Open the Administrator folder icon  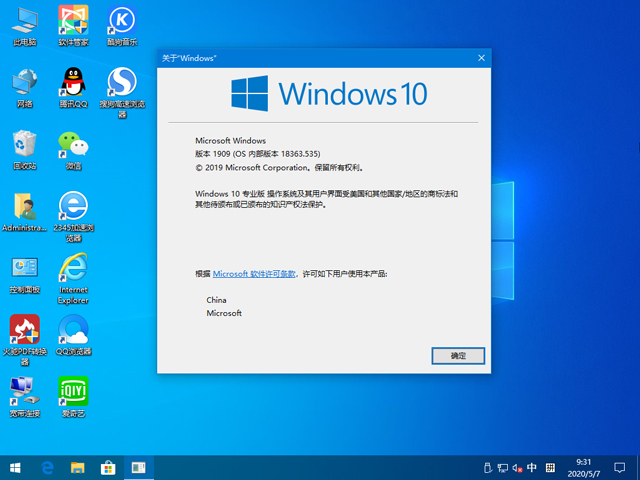[x=24, y=211]
